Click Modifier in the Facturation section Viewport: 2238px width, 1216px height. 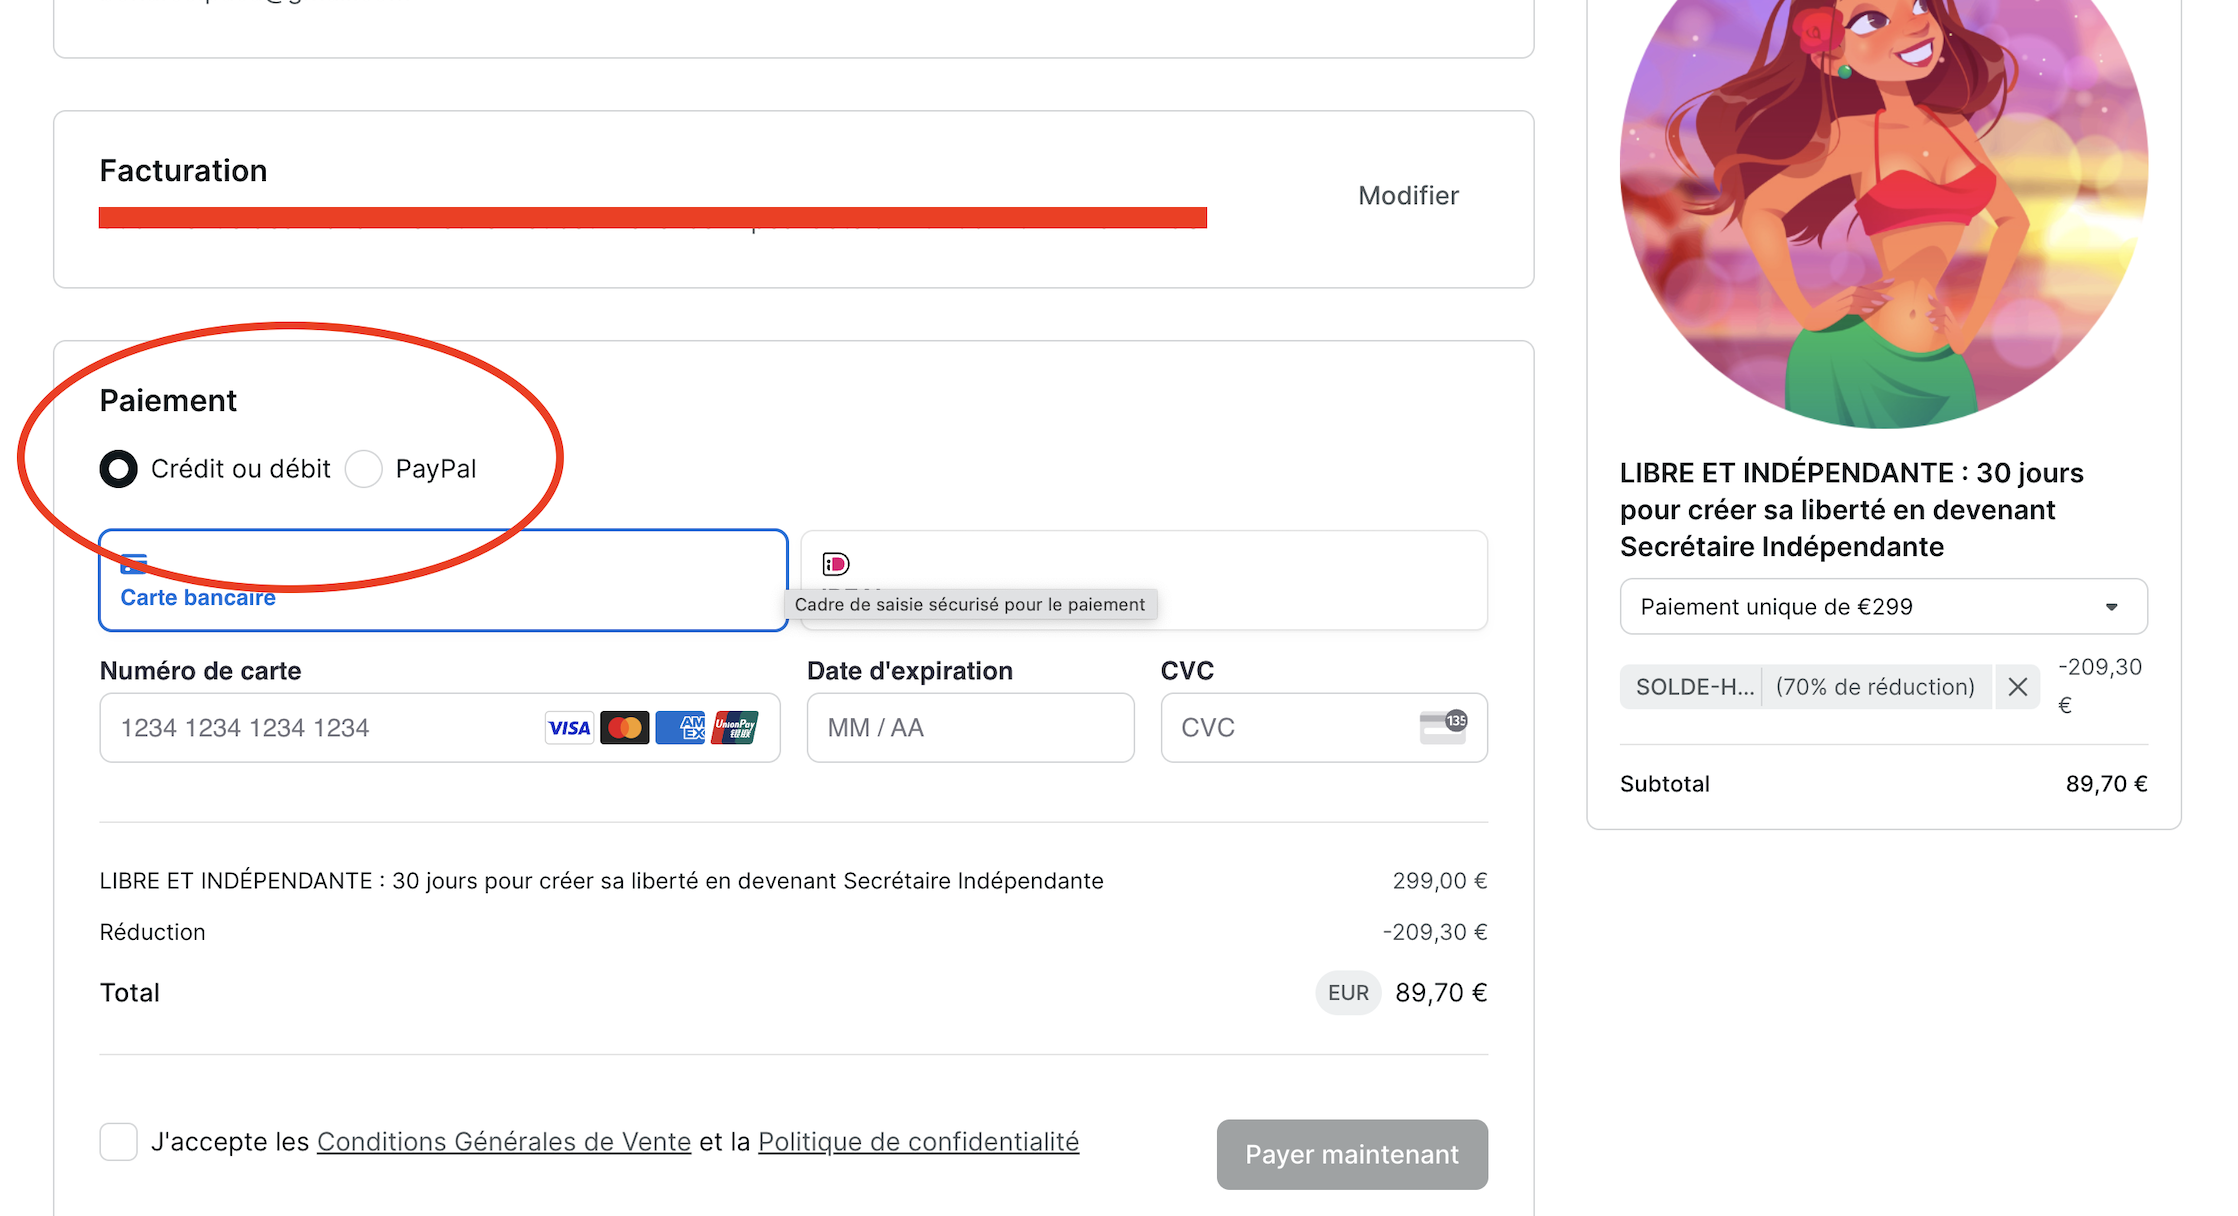[x=1408, y=196]
